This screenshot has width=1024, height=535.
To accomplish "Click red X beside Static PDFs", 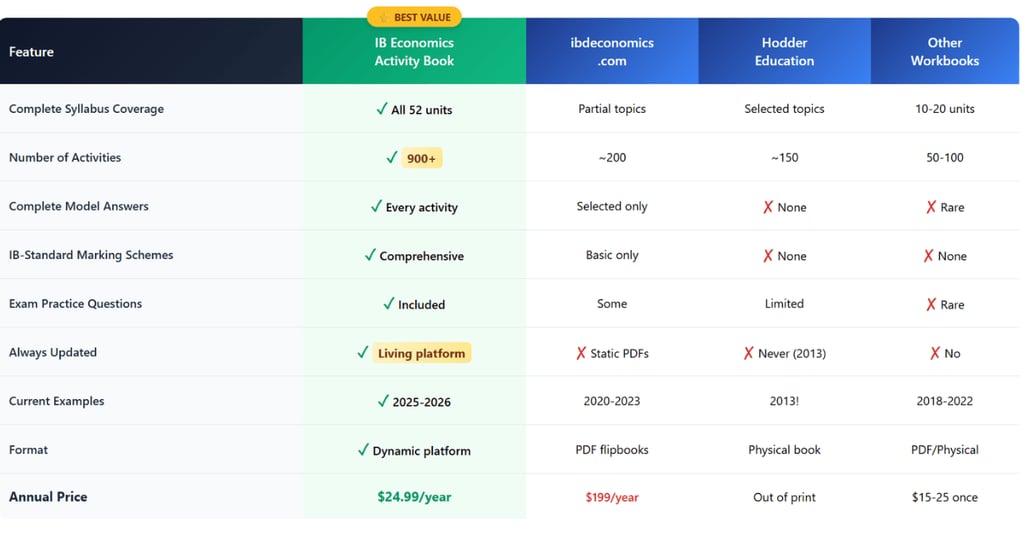I will (x=581, y=353).
